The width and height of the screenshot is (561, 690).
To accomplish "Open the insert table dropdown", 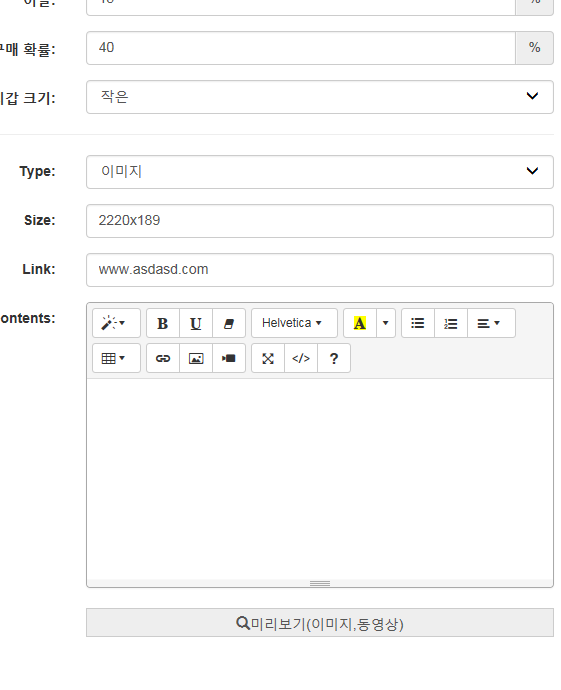I will pos(116,358).
